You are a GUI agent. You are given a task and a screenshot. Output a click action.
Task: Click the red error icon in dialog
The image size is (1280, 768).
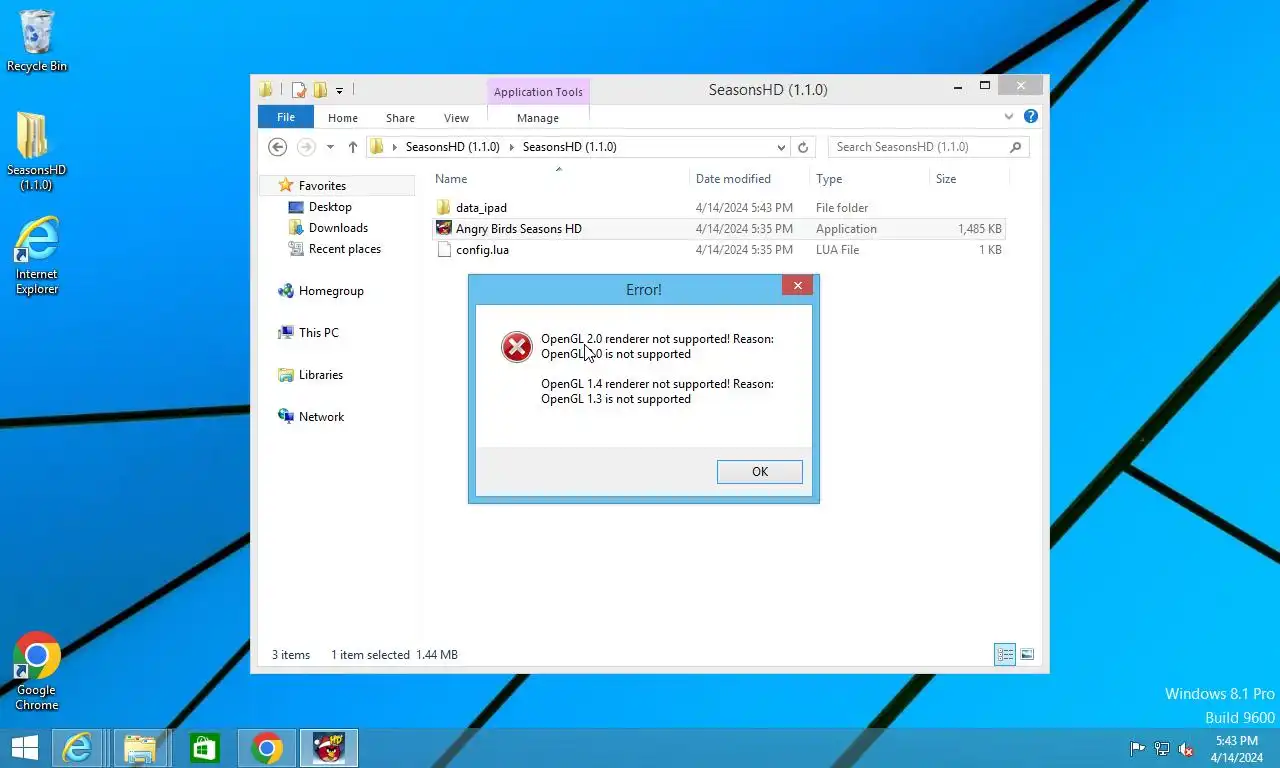coord(517,347)
